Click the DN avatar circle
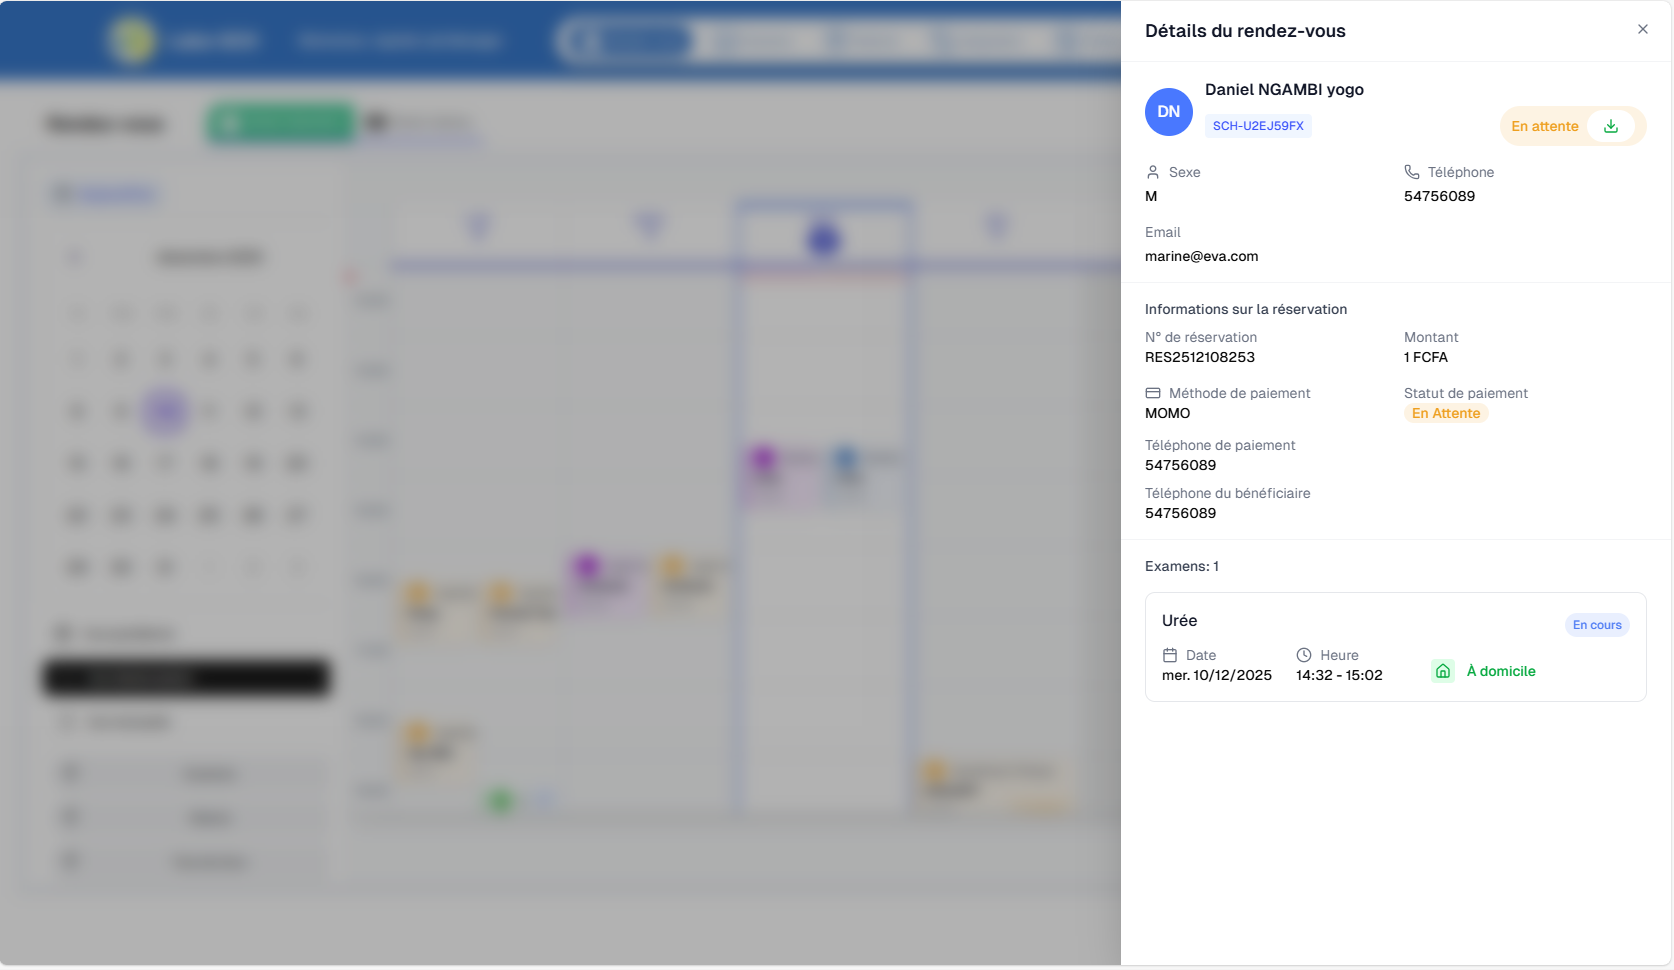 point(1168,112)
